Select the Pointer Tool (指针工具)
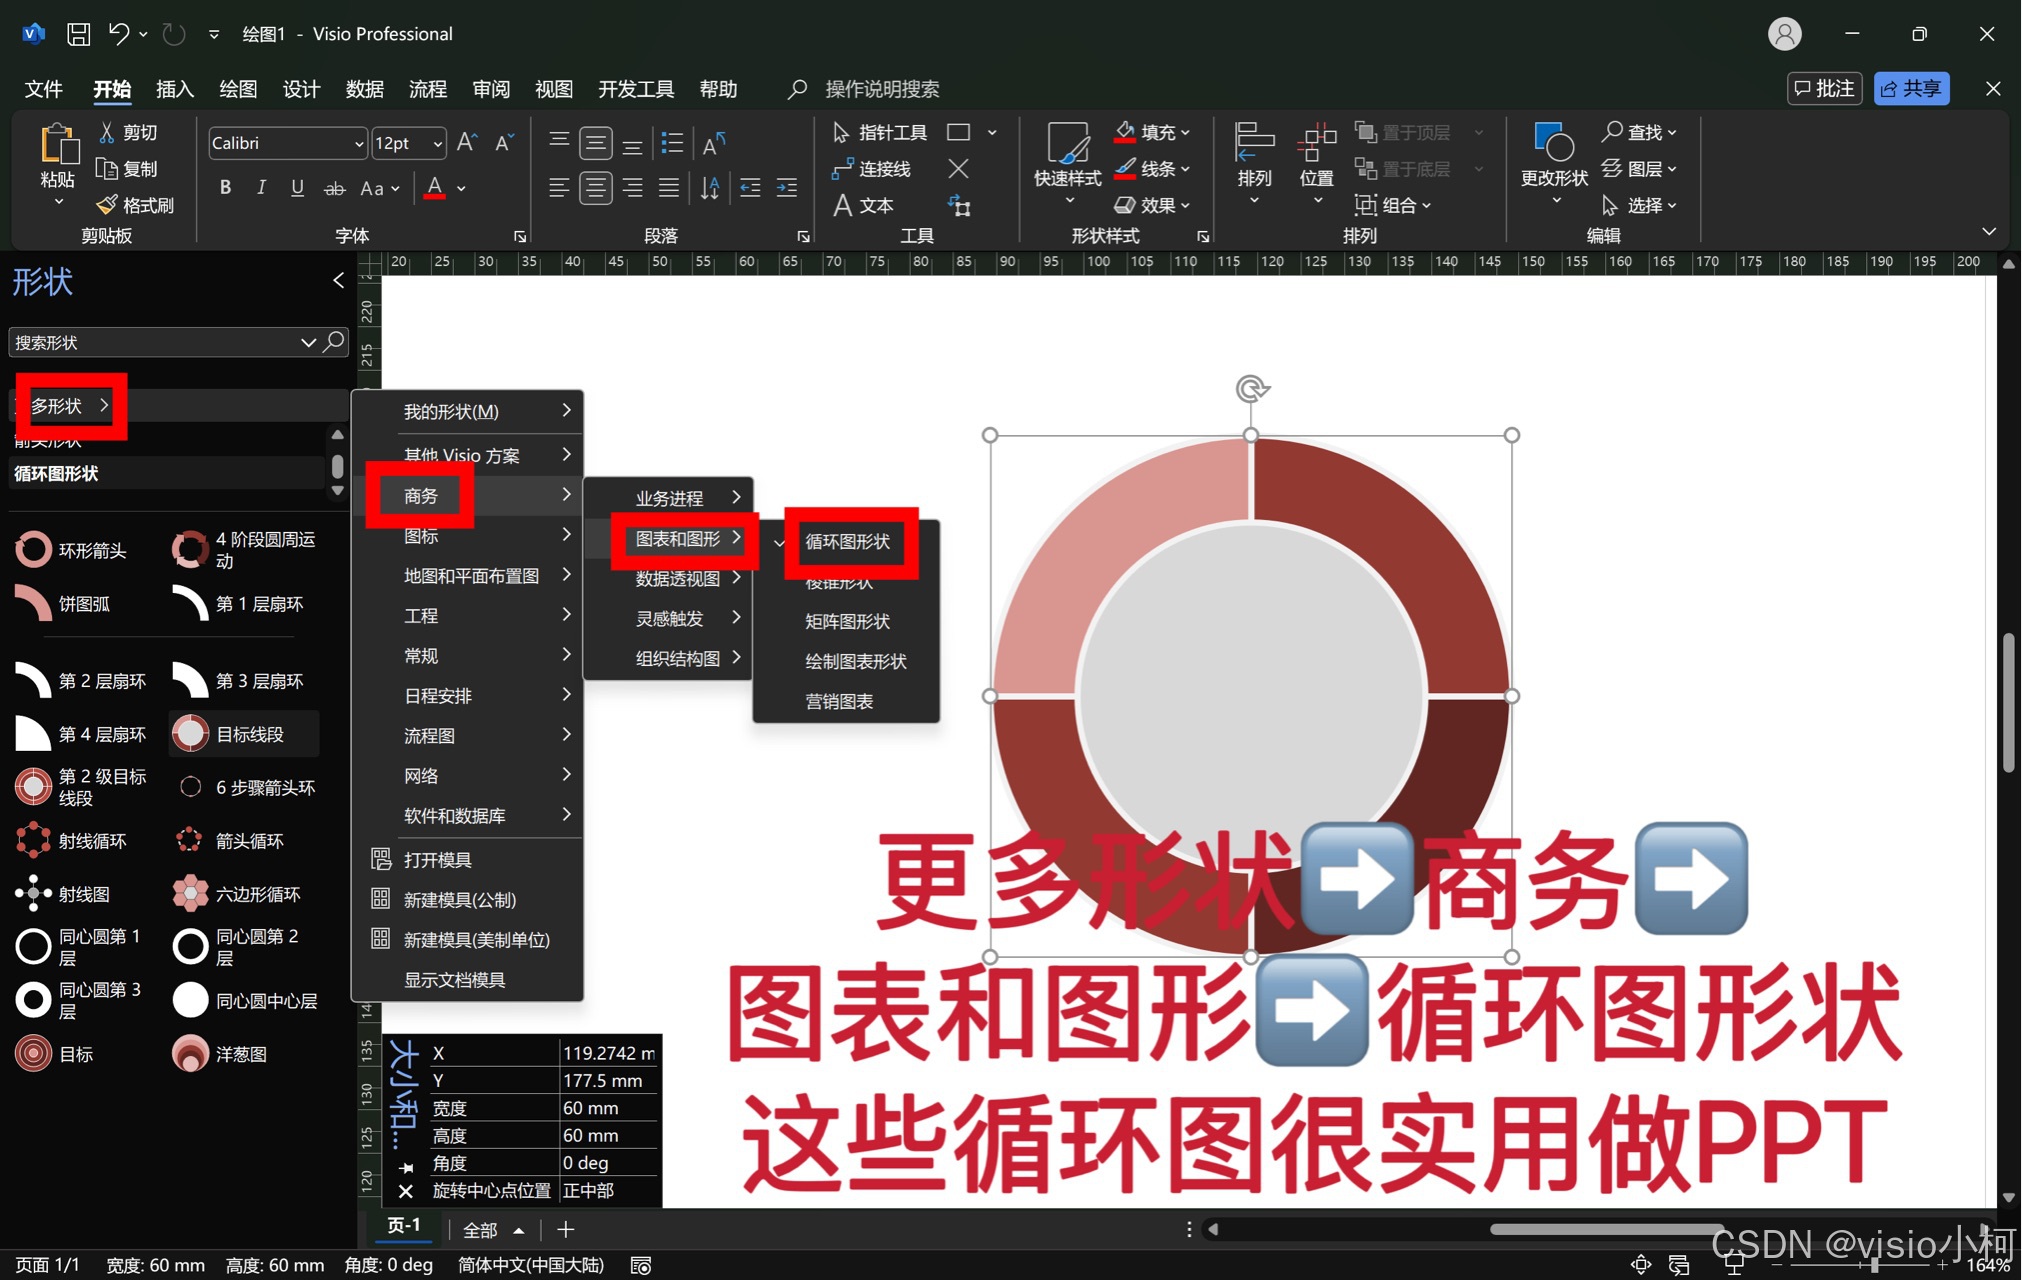 click(880, 133)
